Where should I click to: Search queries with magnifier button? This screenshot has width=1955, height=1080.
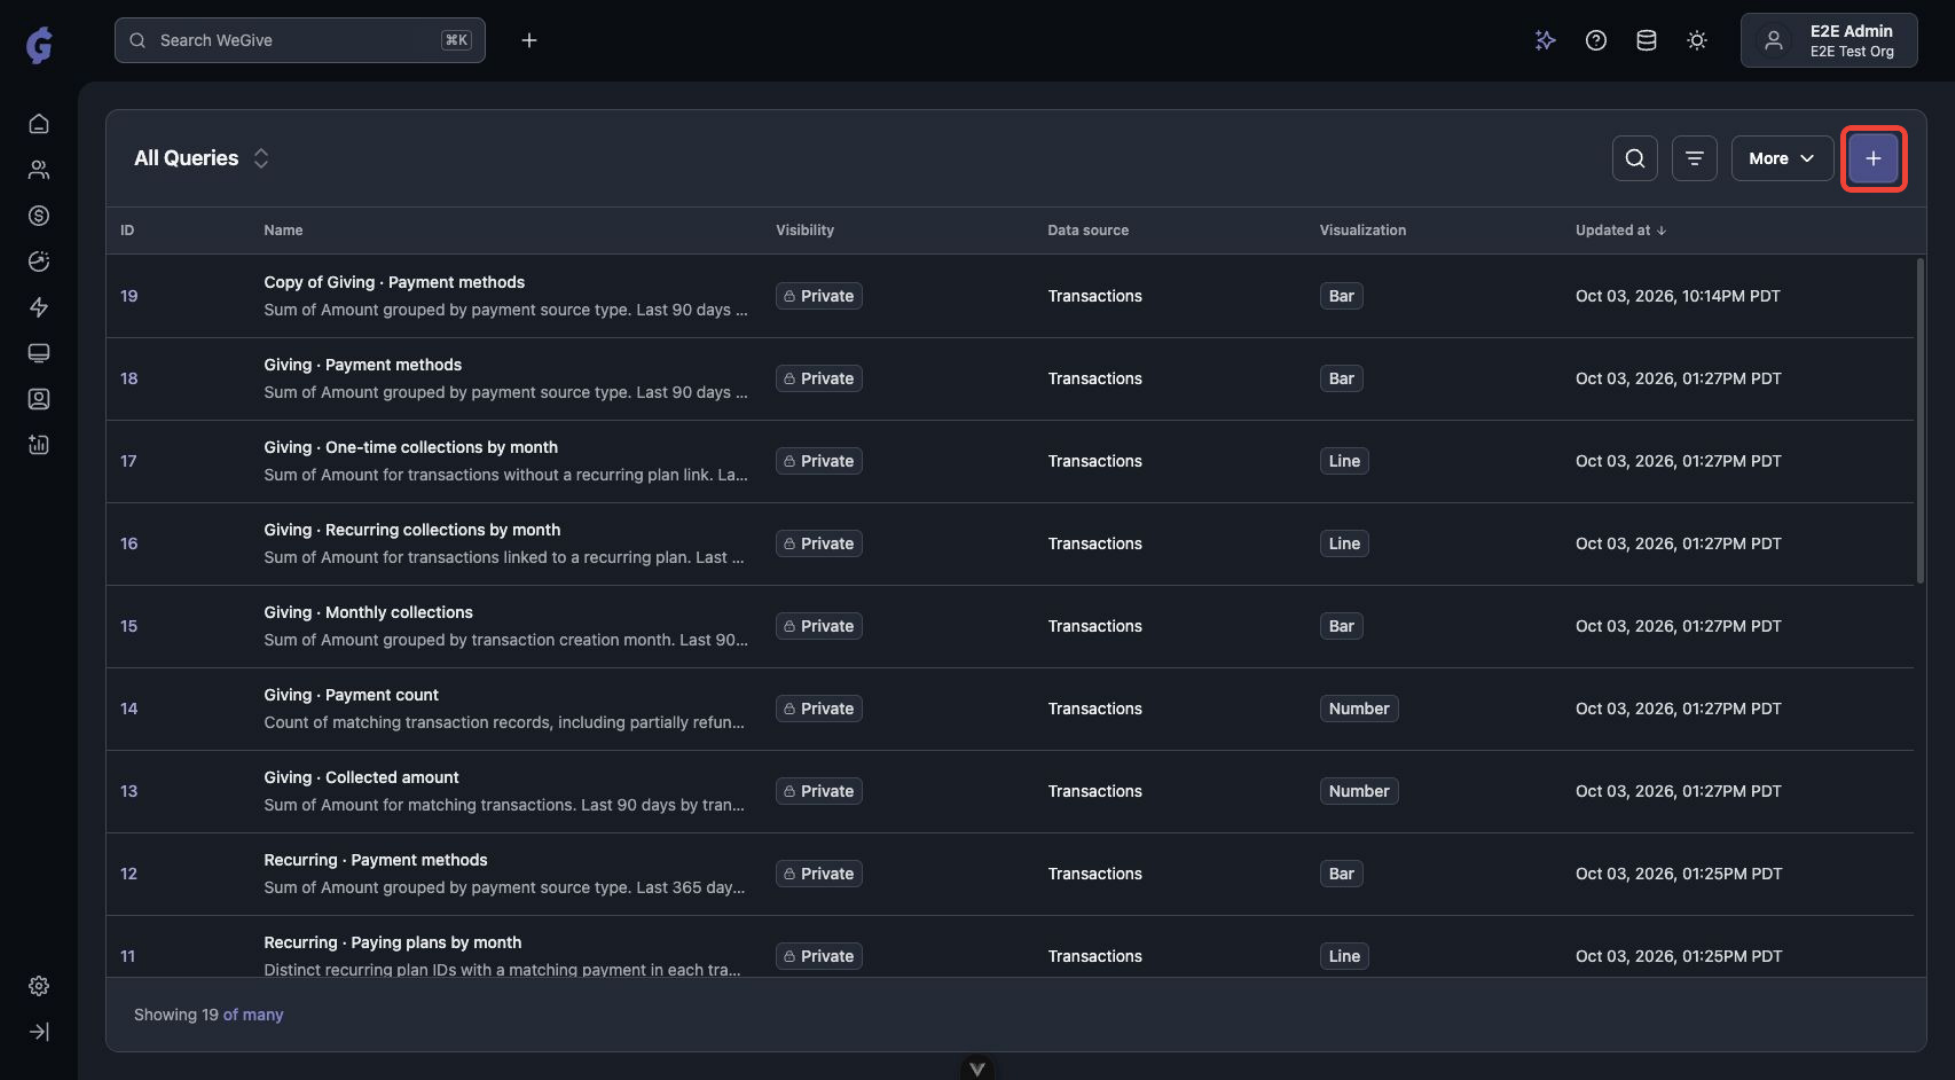(1635, 158)
